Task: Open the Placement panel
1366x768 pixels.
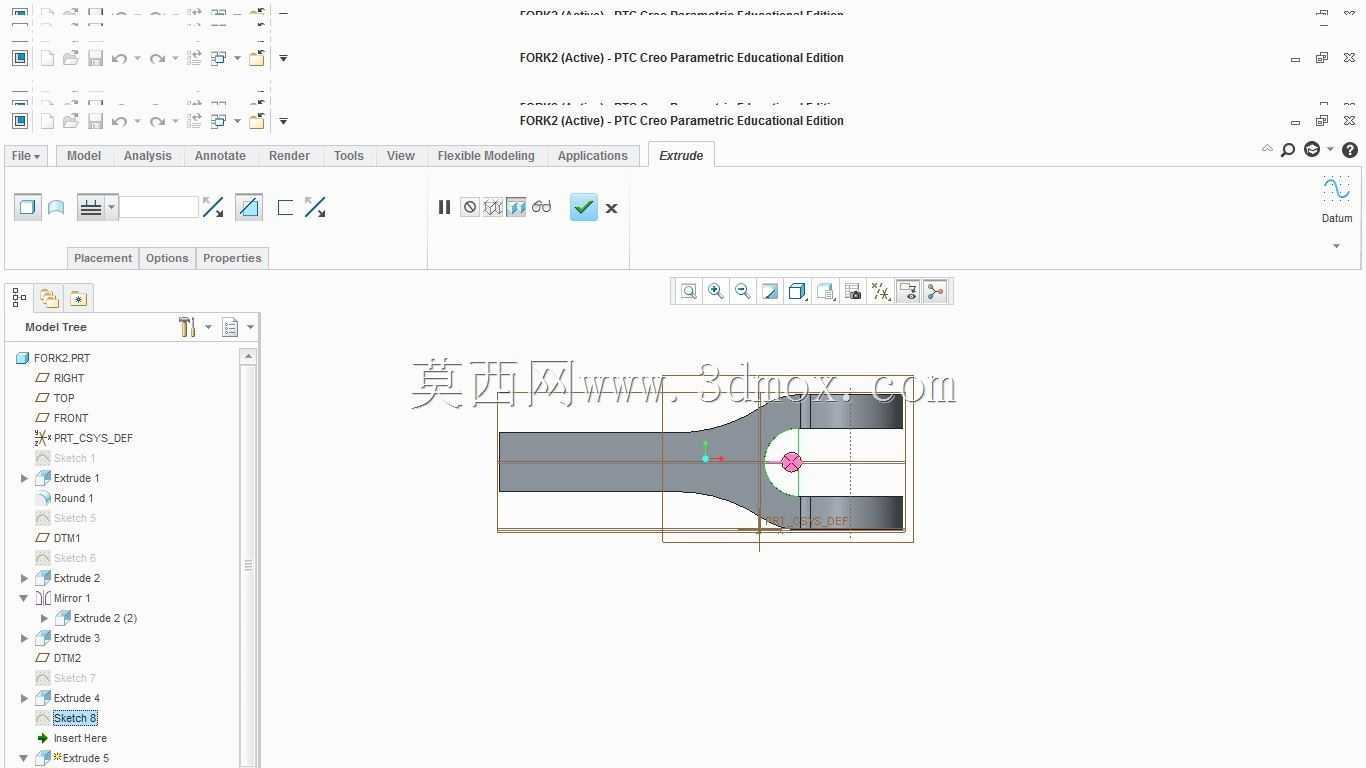Action: coord(103,258)
